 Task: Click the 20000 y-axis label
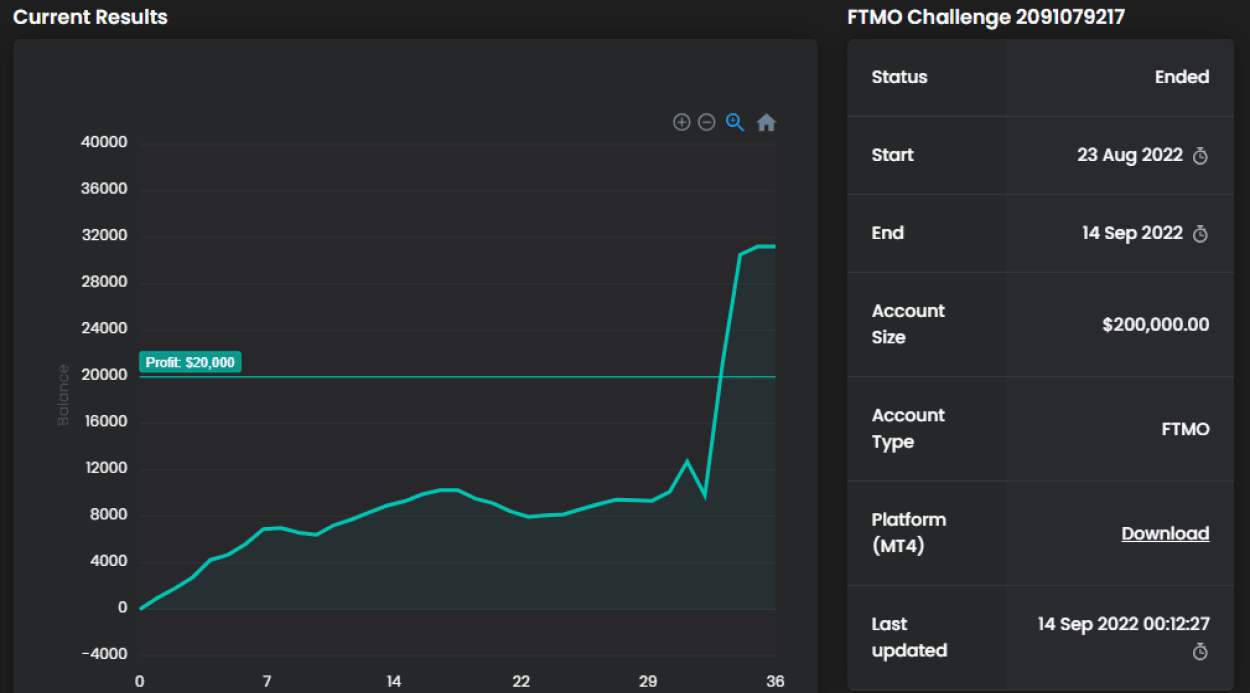pos(103,375)
